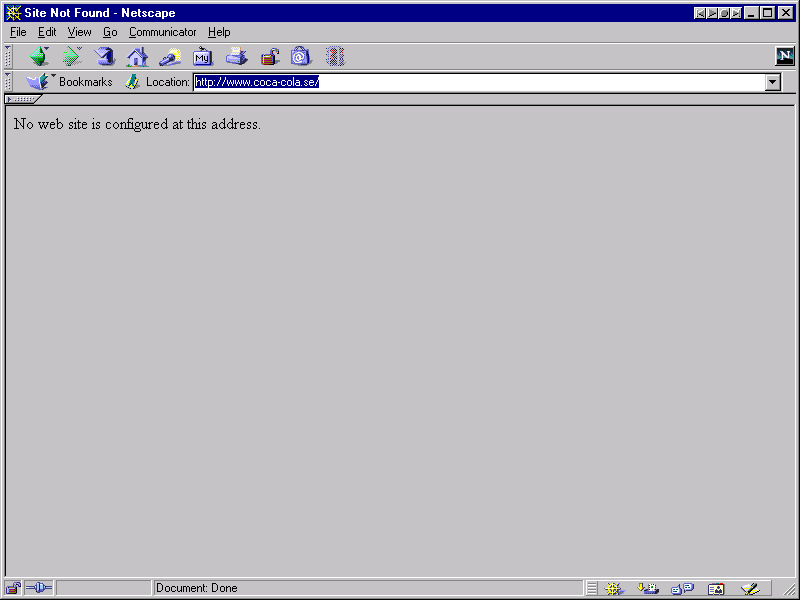Image resolution: width=800 pixels, height=600 pixels.
Task: Click the status bar progress indicator box
Action: pyautogui.click(x=104, y=588)
